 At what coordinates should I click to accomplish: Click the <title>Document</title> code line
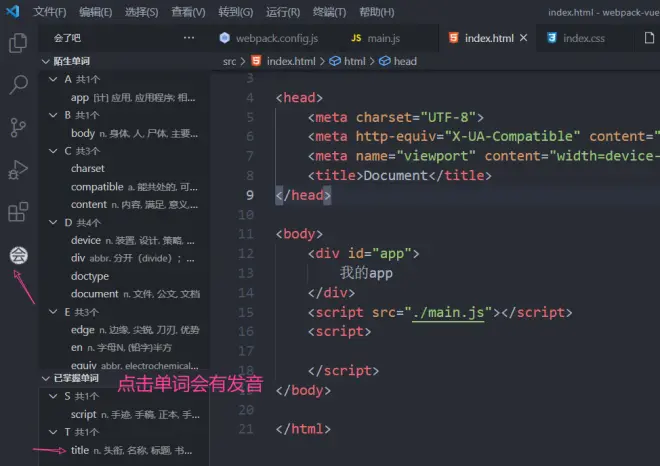tap(399, 176)
